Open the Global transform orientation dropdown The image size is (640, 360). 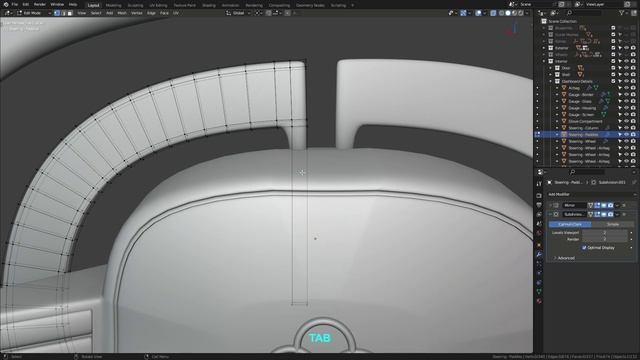tap(238, 13)
